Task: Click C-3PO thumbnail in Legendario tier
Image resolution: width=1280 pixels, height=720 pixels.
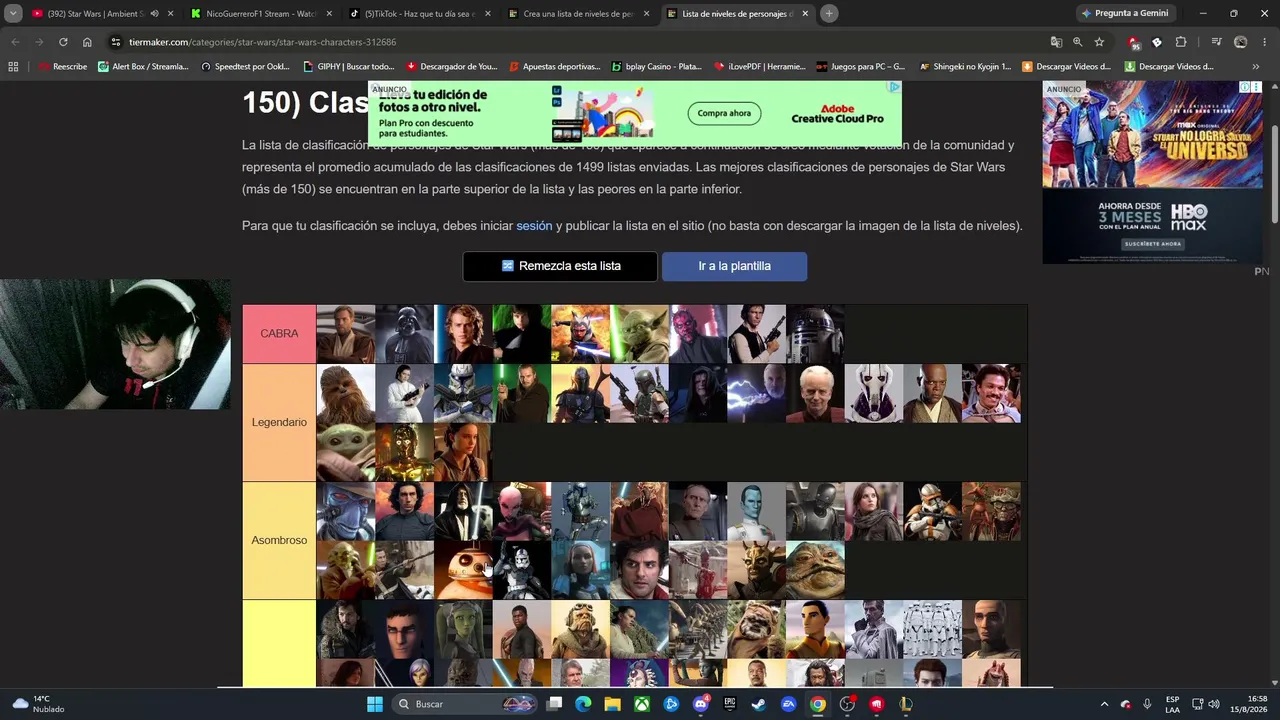Action: (405, 452)
